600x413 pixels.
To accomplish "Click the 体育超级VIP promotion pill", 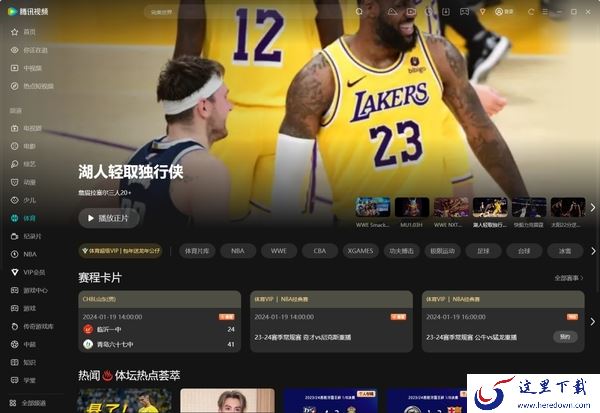I will [x=121, y=251].
